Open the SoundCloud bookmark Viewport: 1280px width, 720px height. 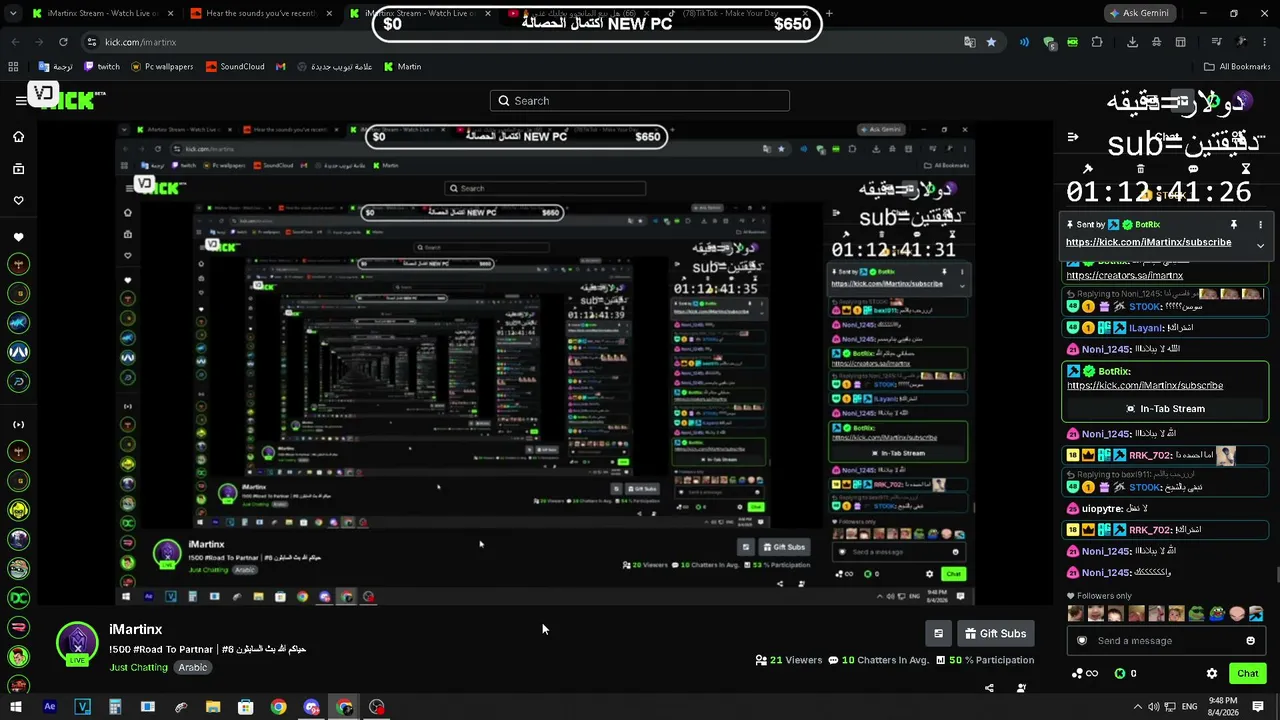coord(235,67)
